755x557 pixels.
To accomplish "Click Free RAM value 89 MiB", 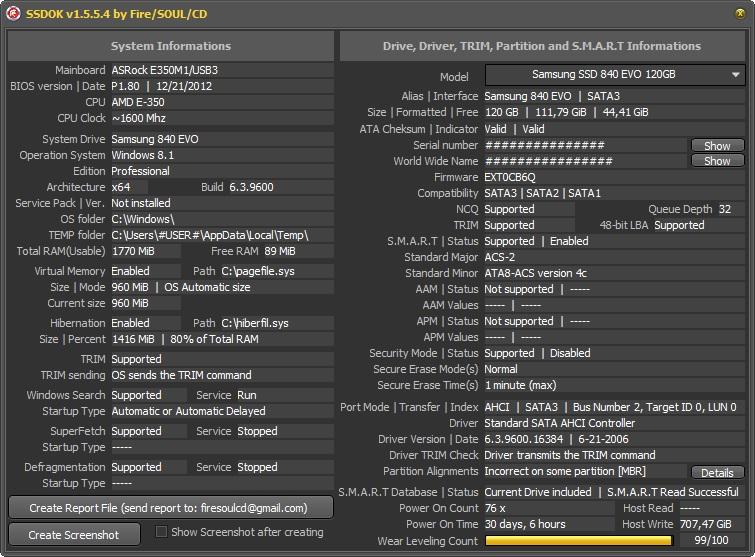I will 280,251.
